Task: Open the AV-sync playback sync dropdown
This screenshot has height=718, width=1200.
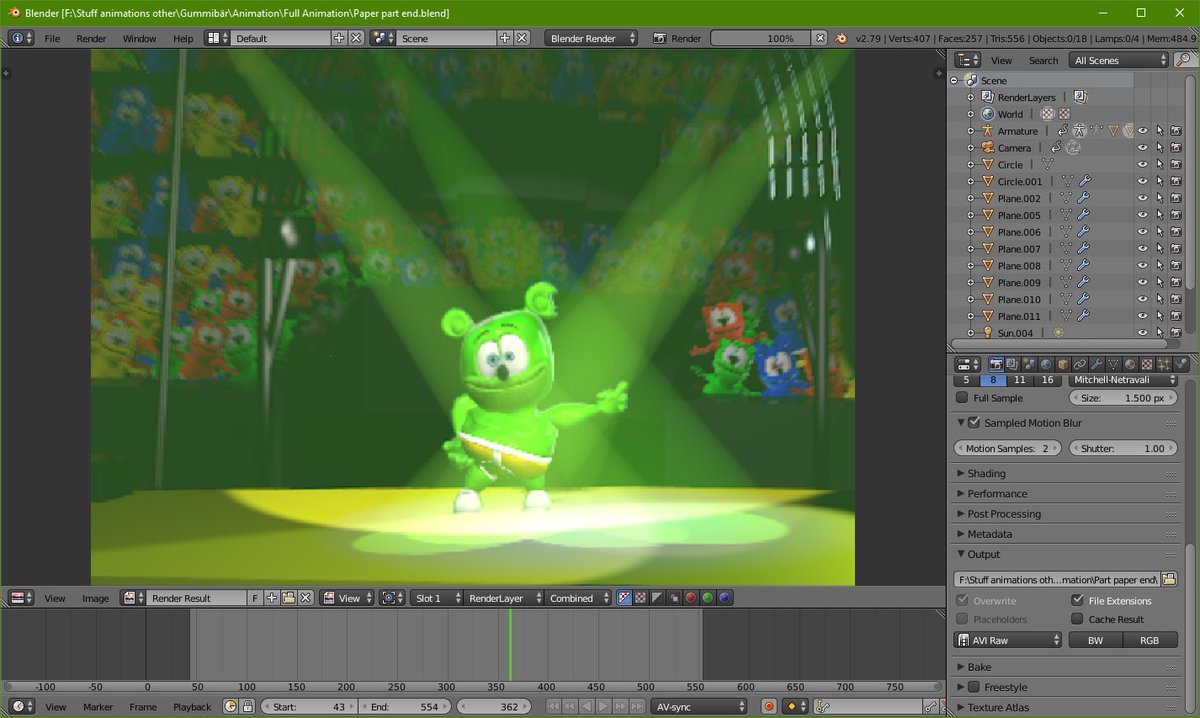Action: pos(699,706)
